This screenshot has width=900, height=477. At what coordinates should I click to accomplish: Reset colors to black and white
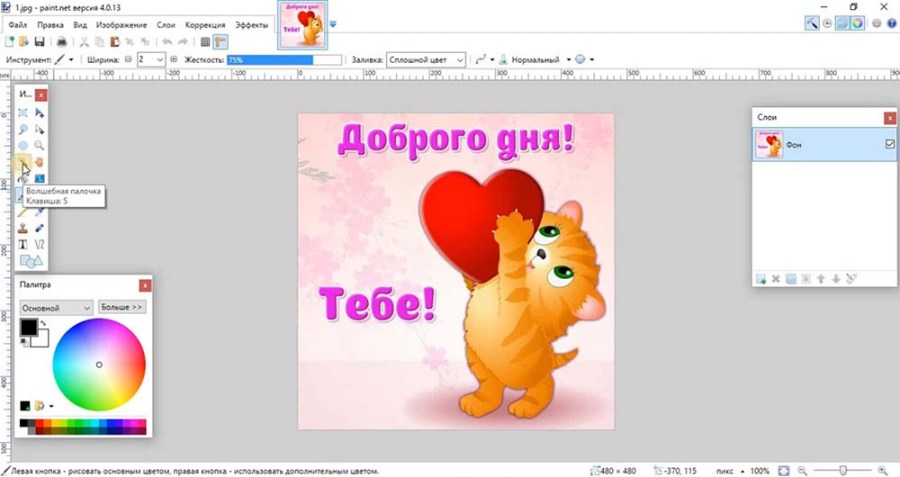click(24, 342)
